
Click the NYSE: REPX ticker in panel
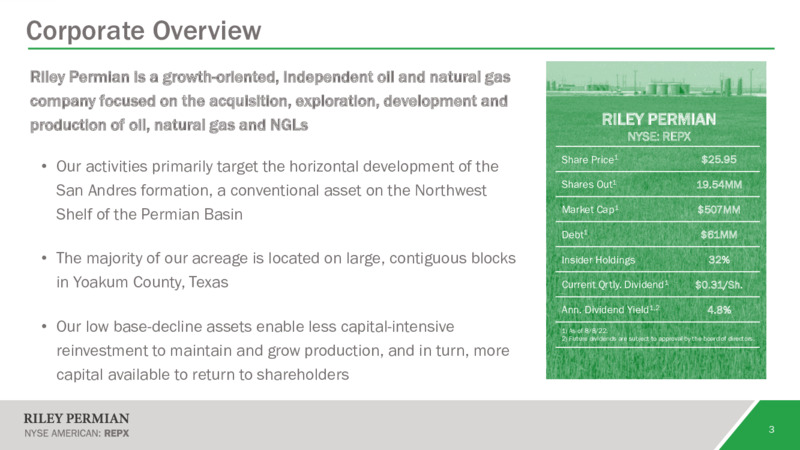pyautogui.click(x=659, y=137)
